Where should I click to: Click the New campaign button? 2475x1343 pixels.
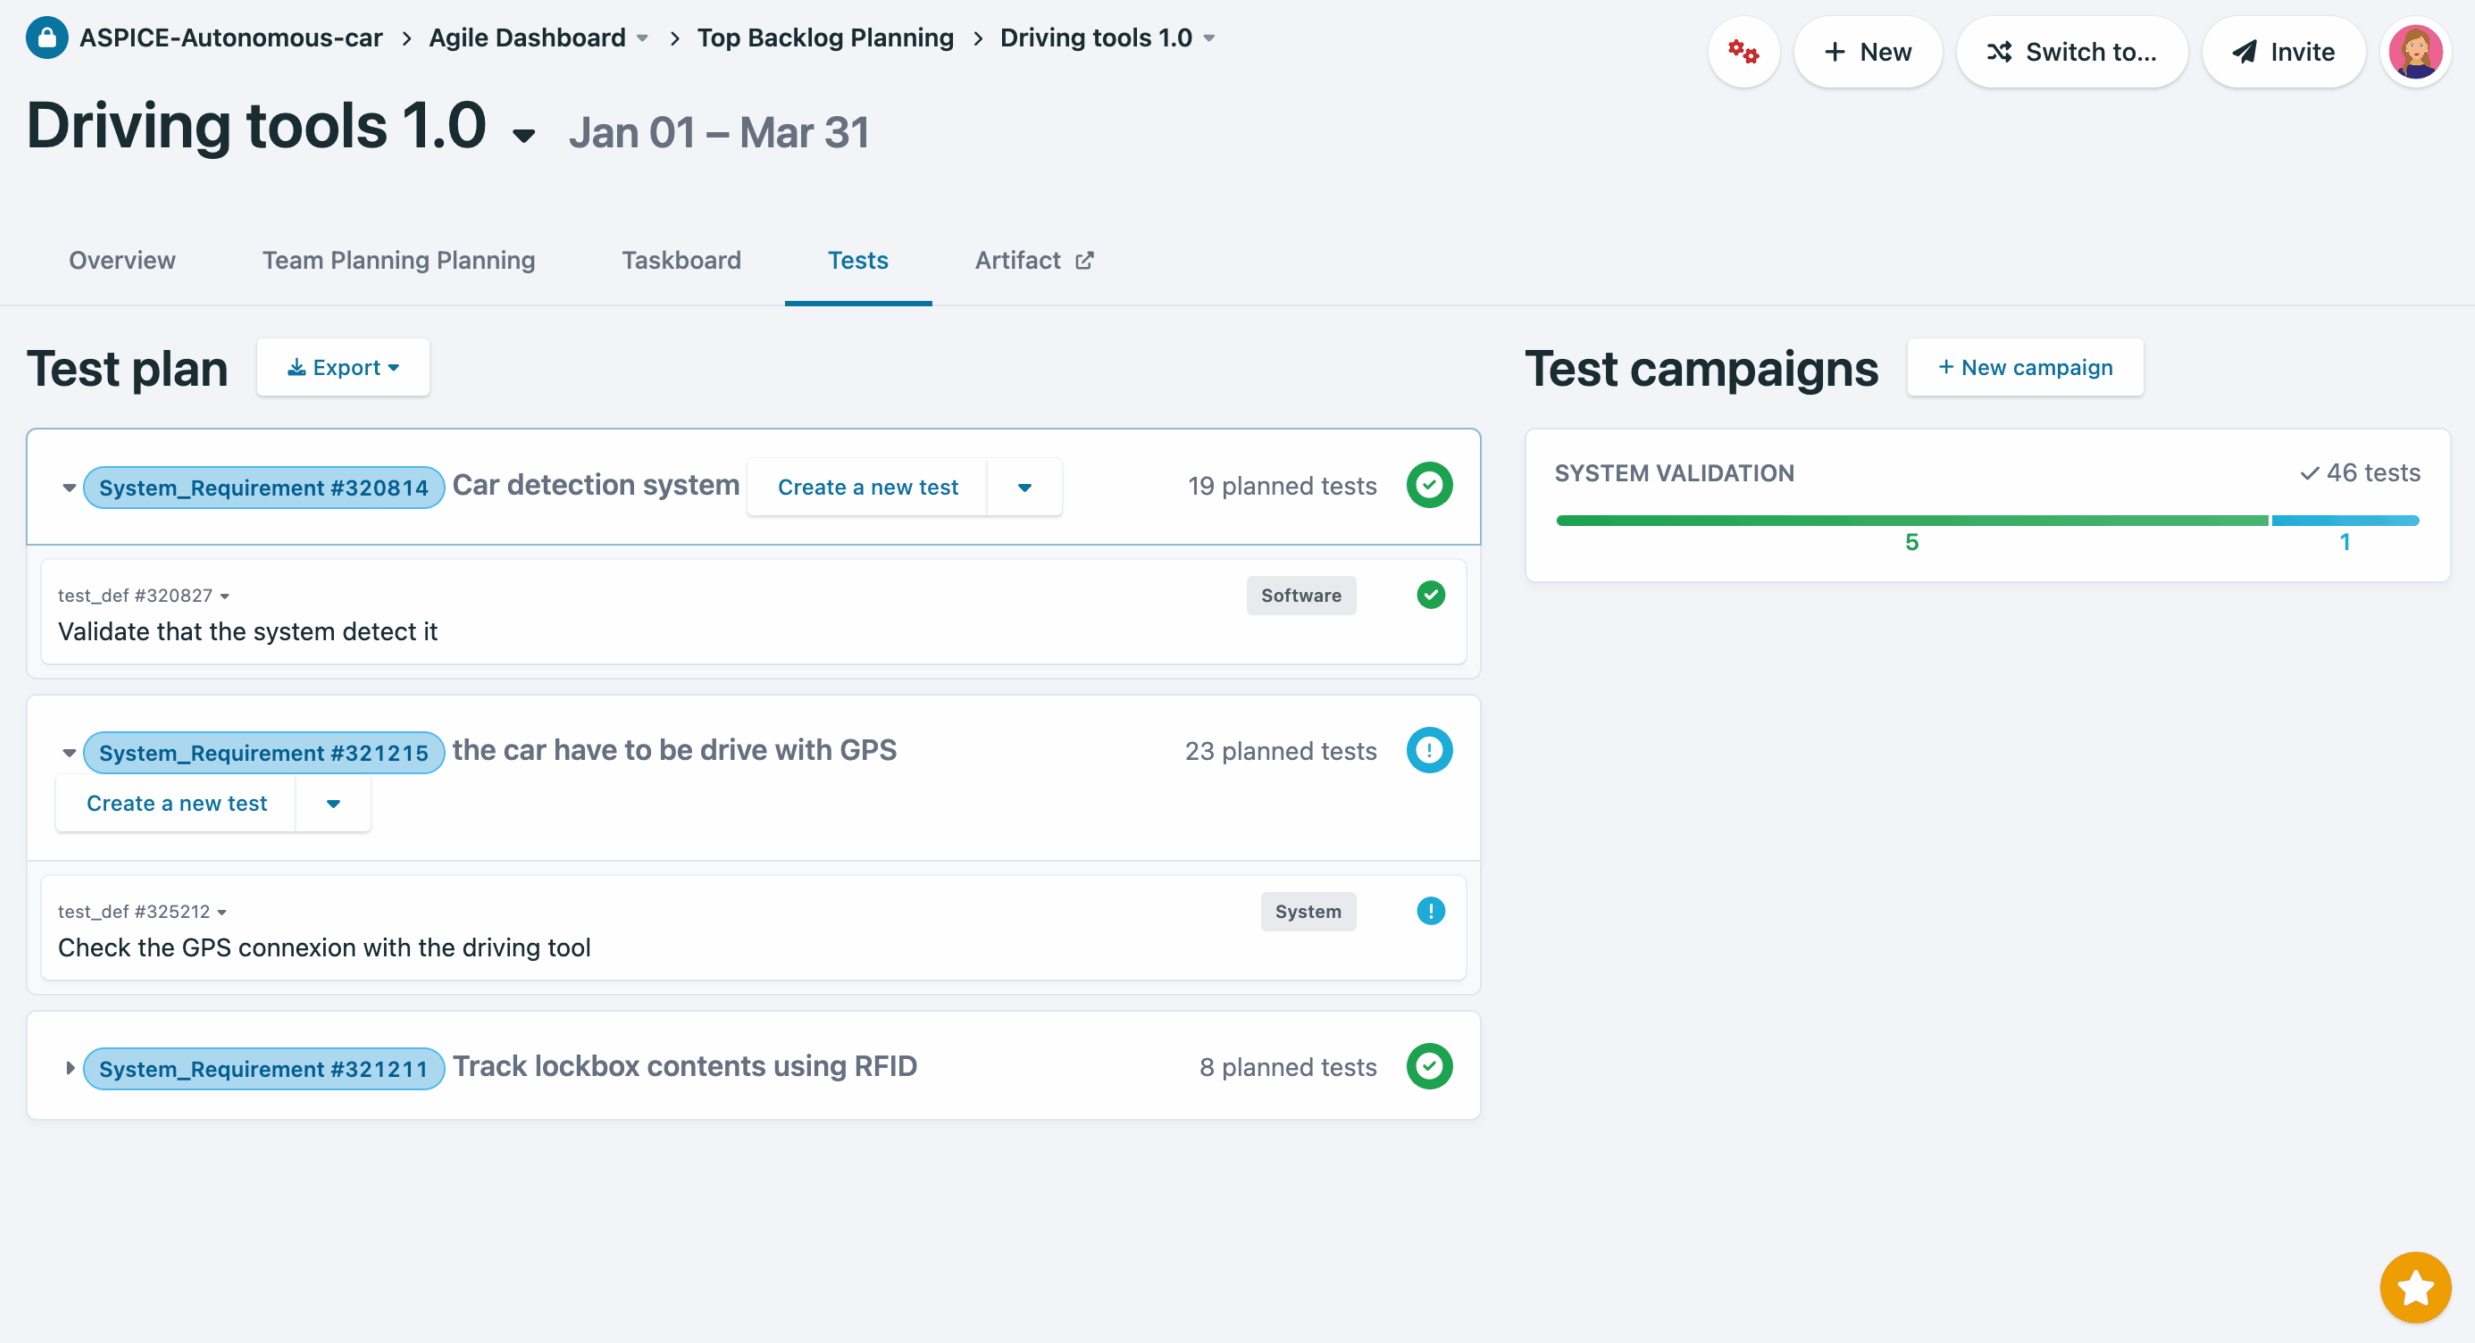[2024, 368]
